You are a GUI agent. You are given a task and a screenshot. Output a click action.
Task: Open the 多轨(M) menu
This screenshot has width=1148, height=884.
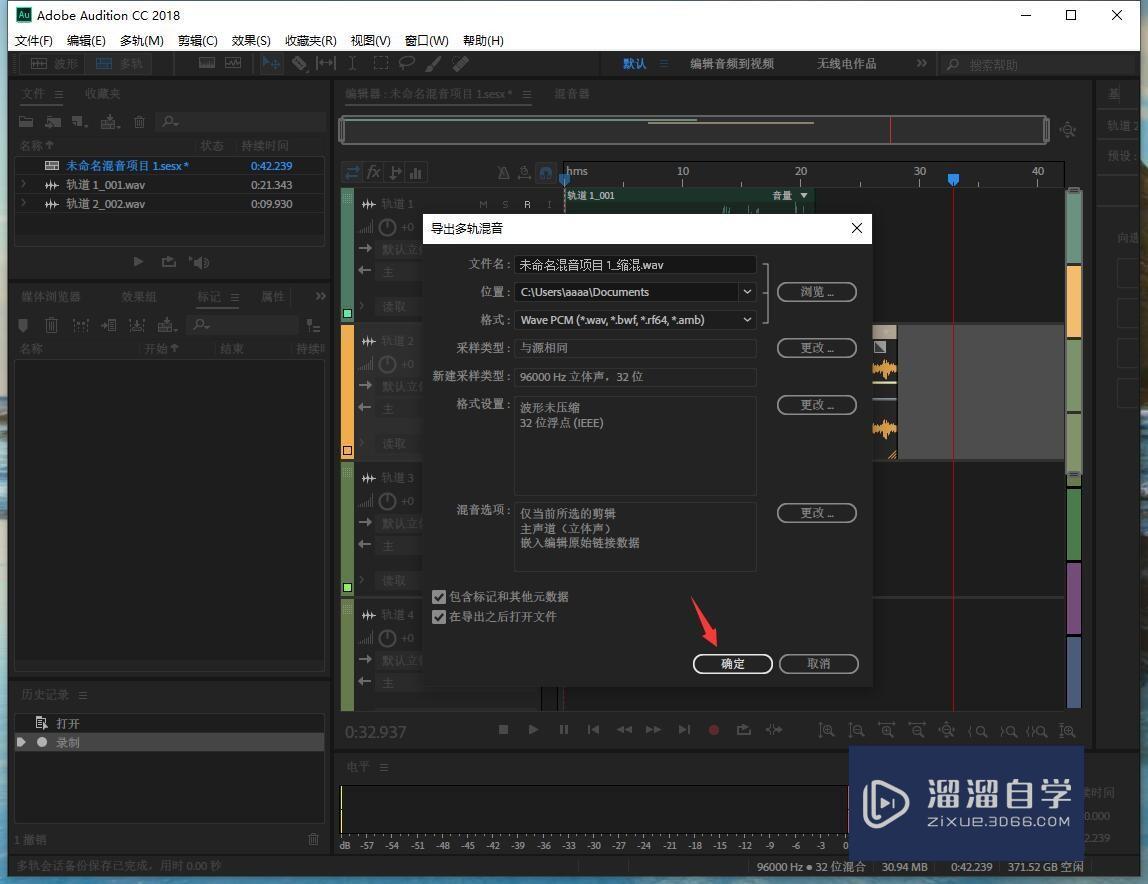tap(141, 40)
